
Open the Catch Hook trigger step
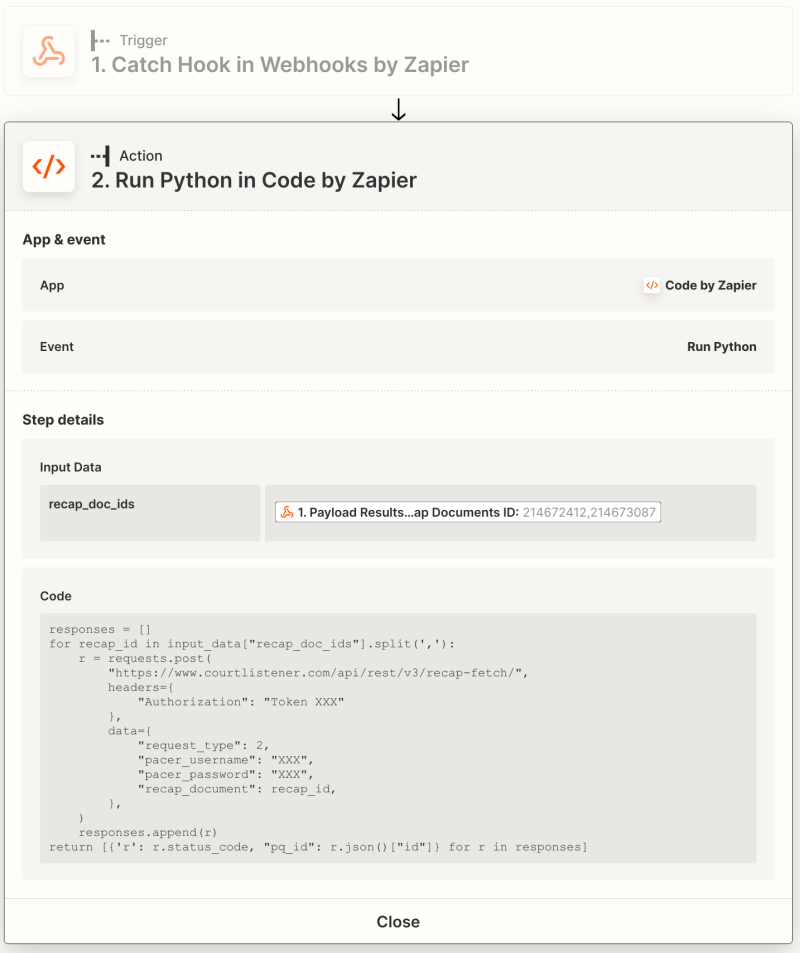pyautogui.click(x=398, y=51)
